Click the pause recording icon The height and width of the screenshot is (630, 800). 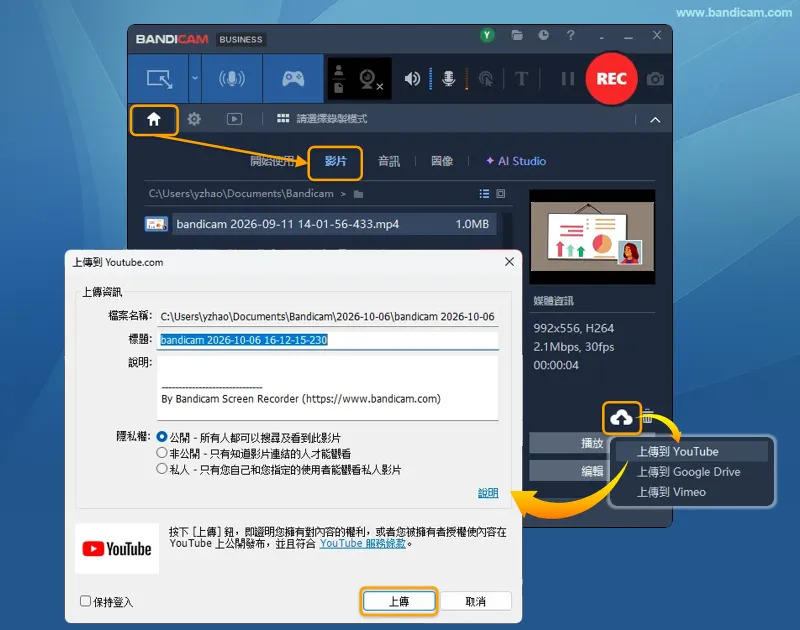[567, 79]
